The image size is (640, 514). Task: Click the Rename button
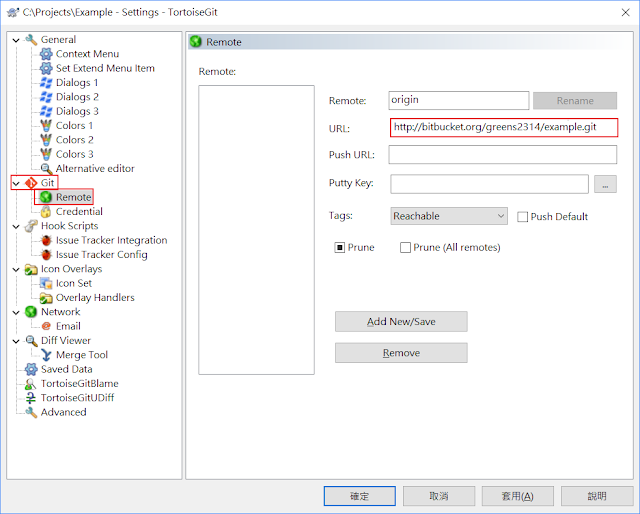575,100
